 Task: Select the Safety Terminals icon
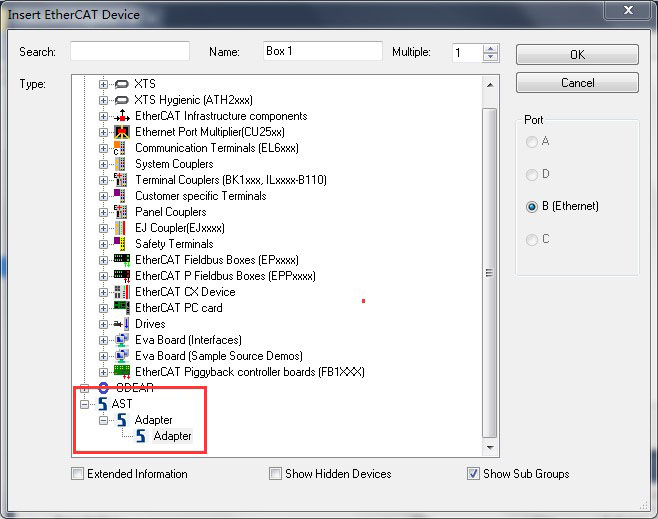[x=120, y=244]
